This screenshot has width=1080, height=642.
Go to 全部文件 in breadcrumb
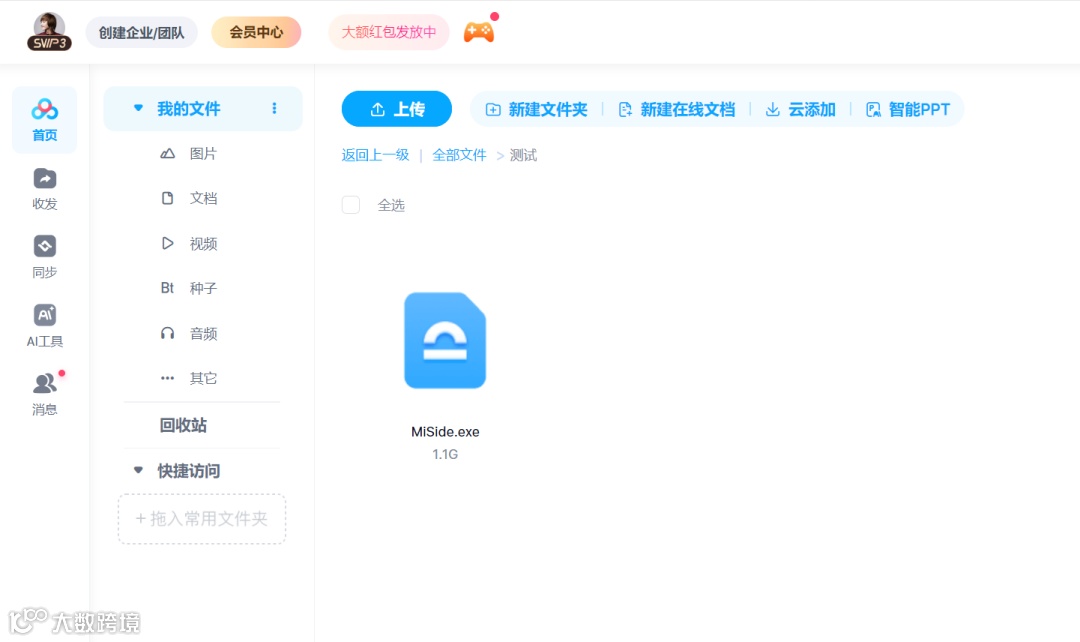(x=459, y=155)
